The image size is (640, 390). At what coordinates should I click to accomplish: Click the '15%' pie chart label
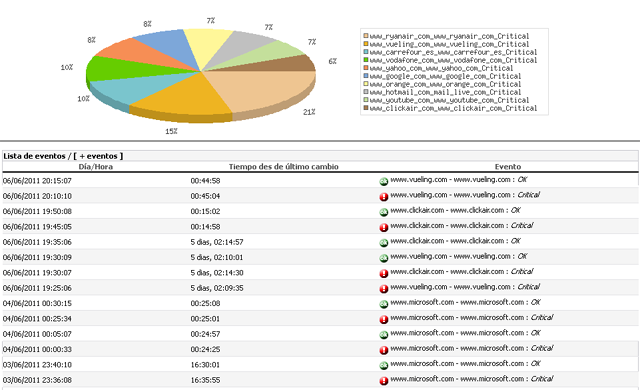click(171, 131)
